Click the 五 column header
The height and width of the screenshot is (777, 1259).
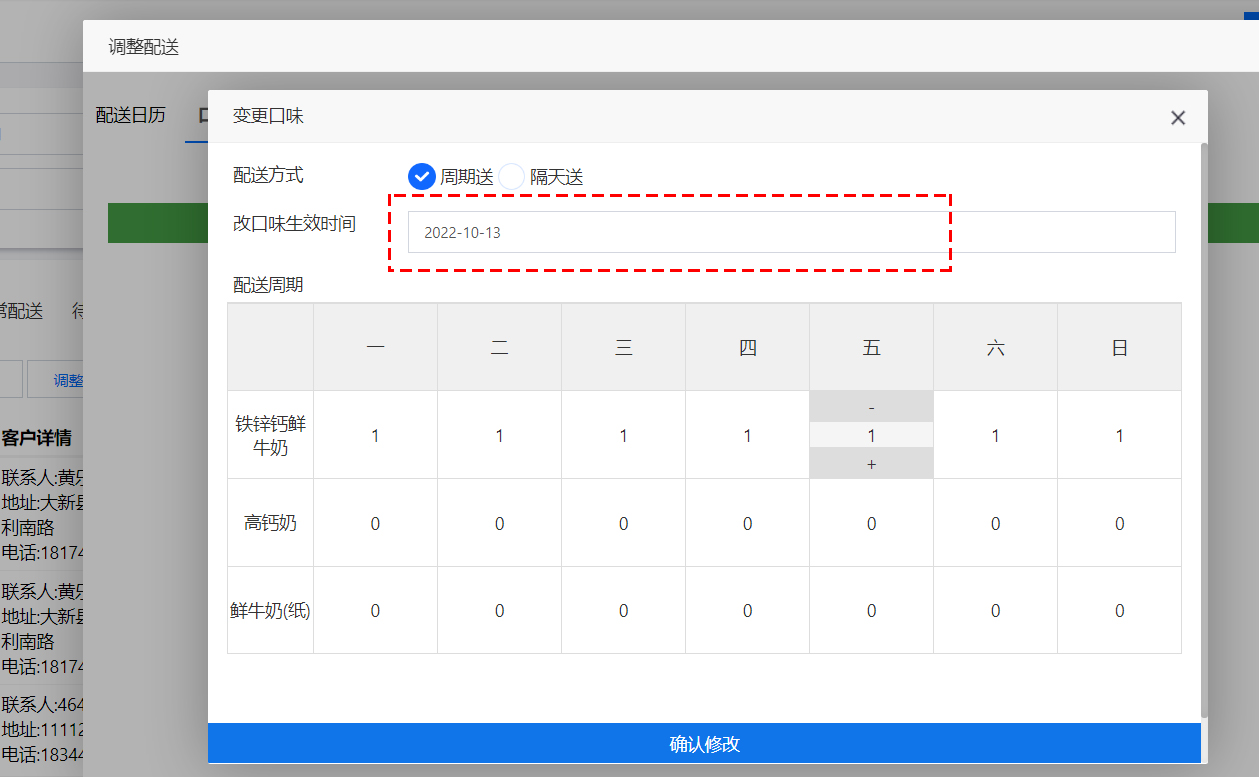[871, 348]
